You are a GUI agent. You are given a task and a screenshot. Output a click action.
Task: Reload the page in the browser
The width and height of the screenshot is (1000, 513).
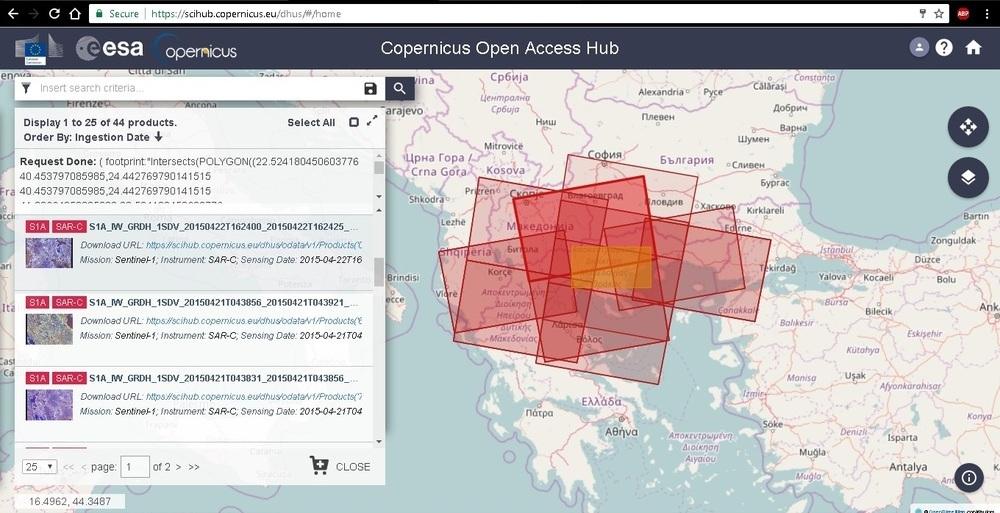(54, 13)
